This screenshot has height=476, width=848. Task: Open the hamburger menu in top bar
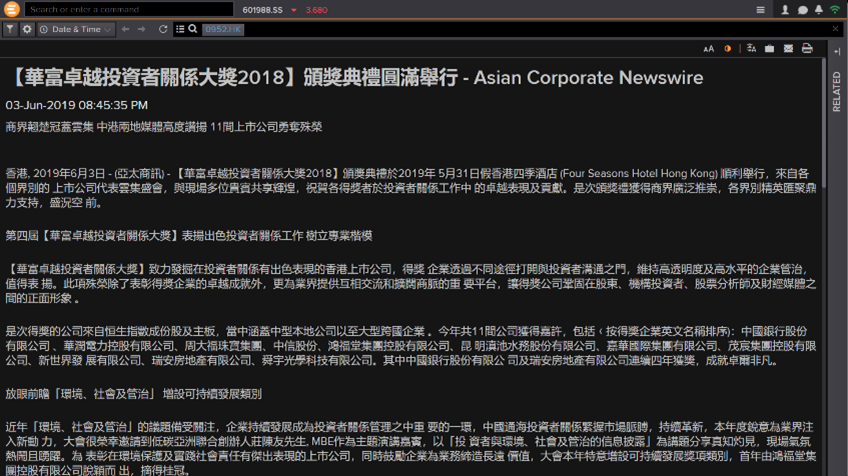coord(760,10)
